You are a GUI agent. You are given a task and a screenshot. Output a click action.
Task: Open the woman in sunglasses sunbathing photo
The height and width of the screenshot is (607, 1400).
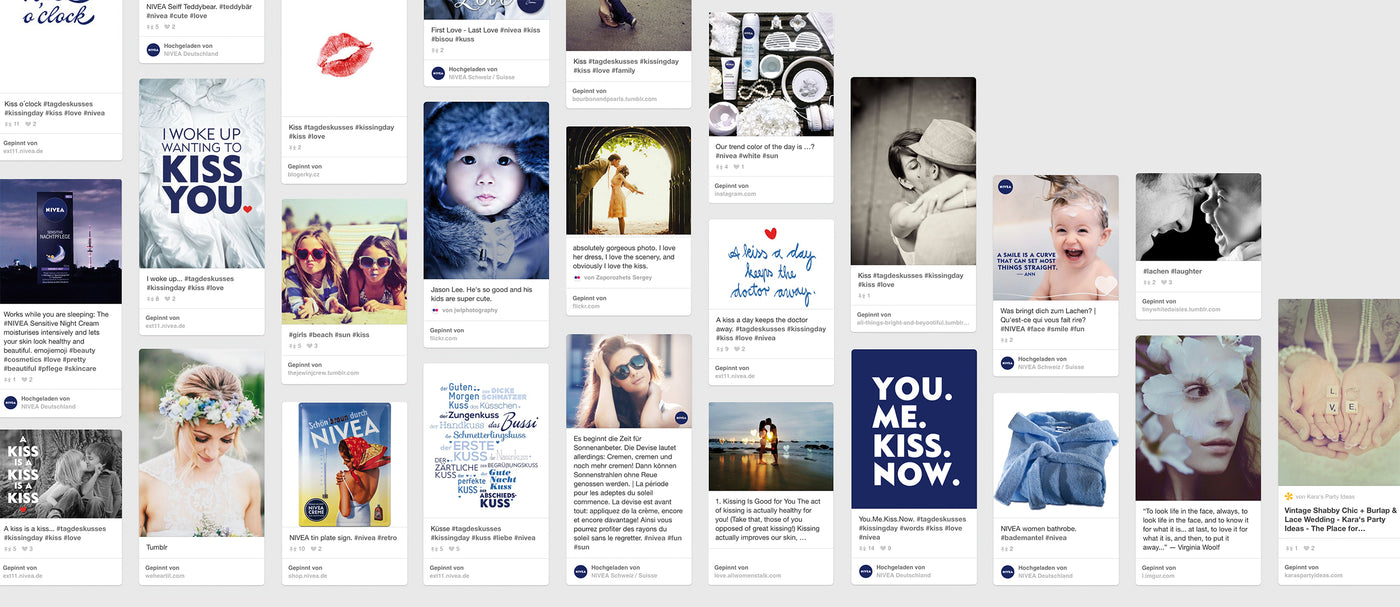(x=629, y=381)
